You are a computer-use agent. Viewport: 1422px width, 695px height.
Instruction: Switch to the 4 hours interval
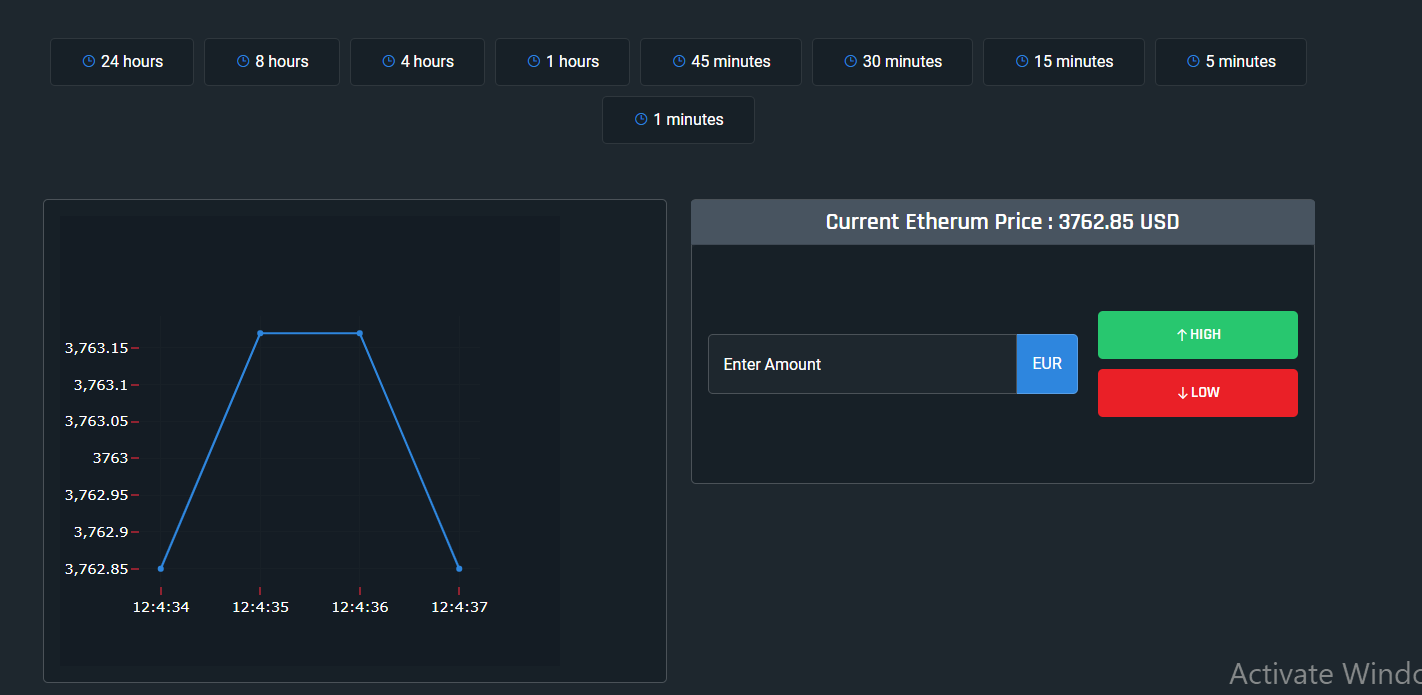pyautogui.click(x=417, y=62)
